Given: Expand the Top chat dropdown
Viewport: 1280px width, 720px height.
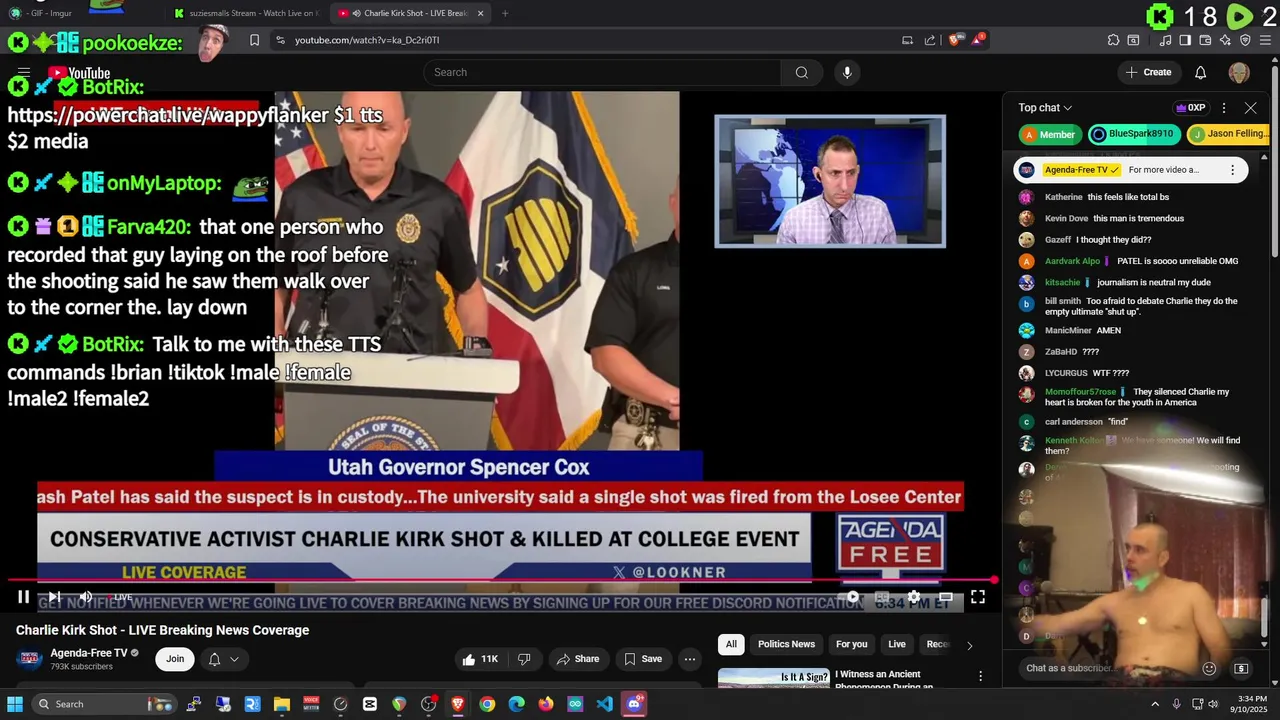Looking at the screenshot, I should pyautogui.click(x=1045, y=108).
